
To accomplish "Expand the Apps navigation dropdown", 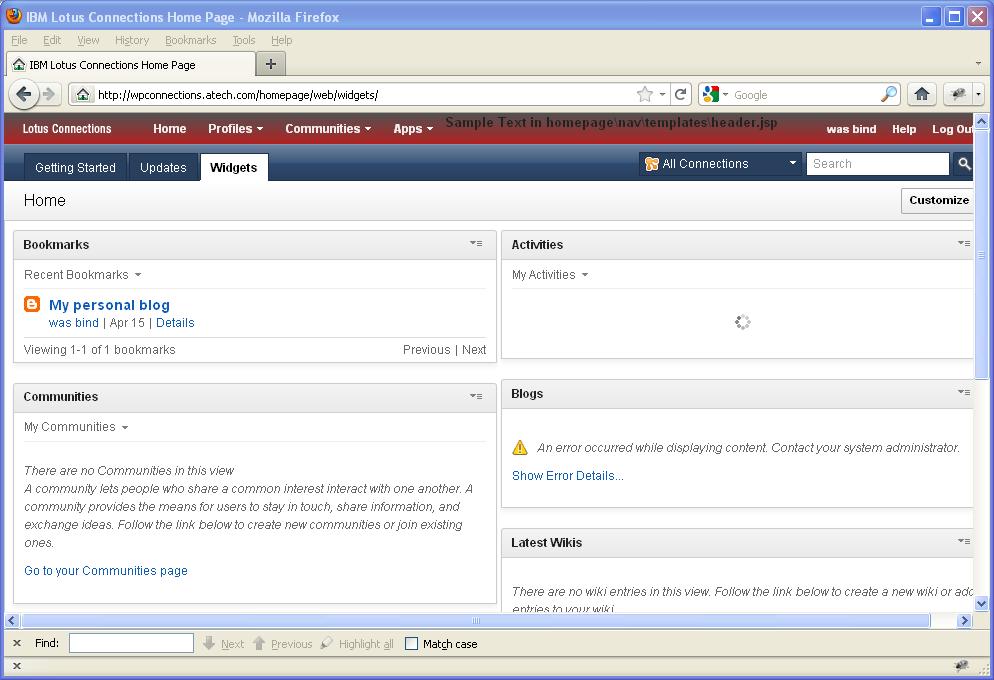I will point(413,129).
